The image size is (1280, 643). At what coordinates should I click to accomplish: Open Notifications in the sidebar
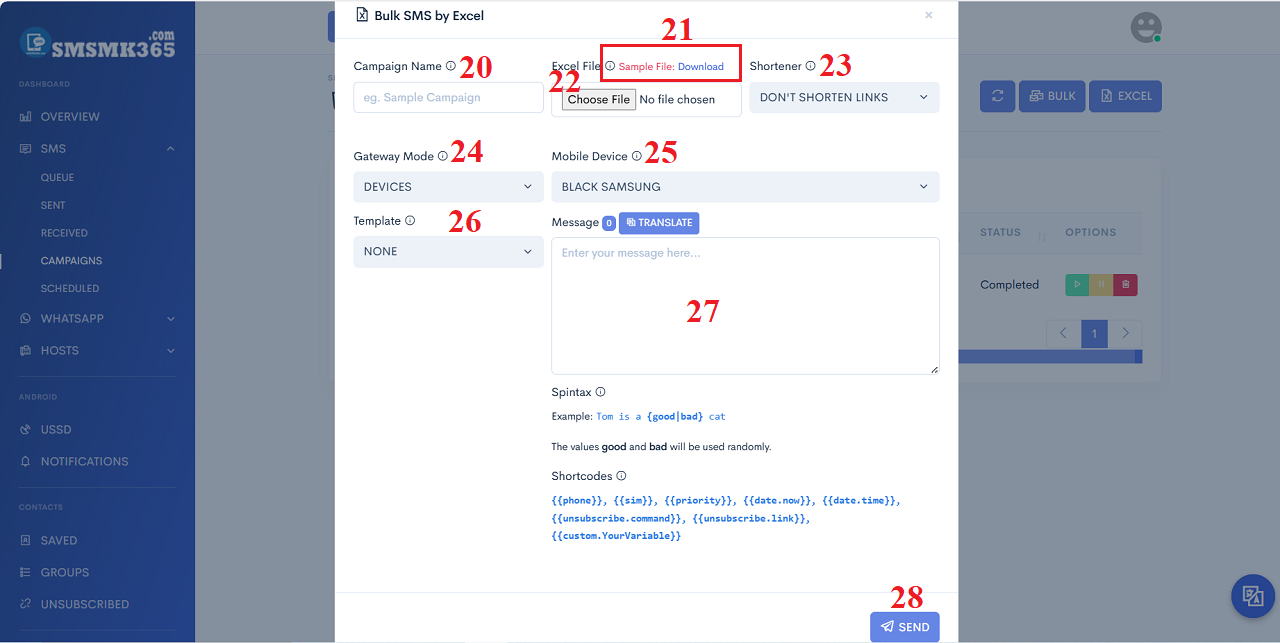[x=84, y=462]
